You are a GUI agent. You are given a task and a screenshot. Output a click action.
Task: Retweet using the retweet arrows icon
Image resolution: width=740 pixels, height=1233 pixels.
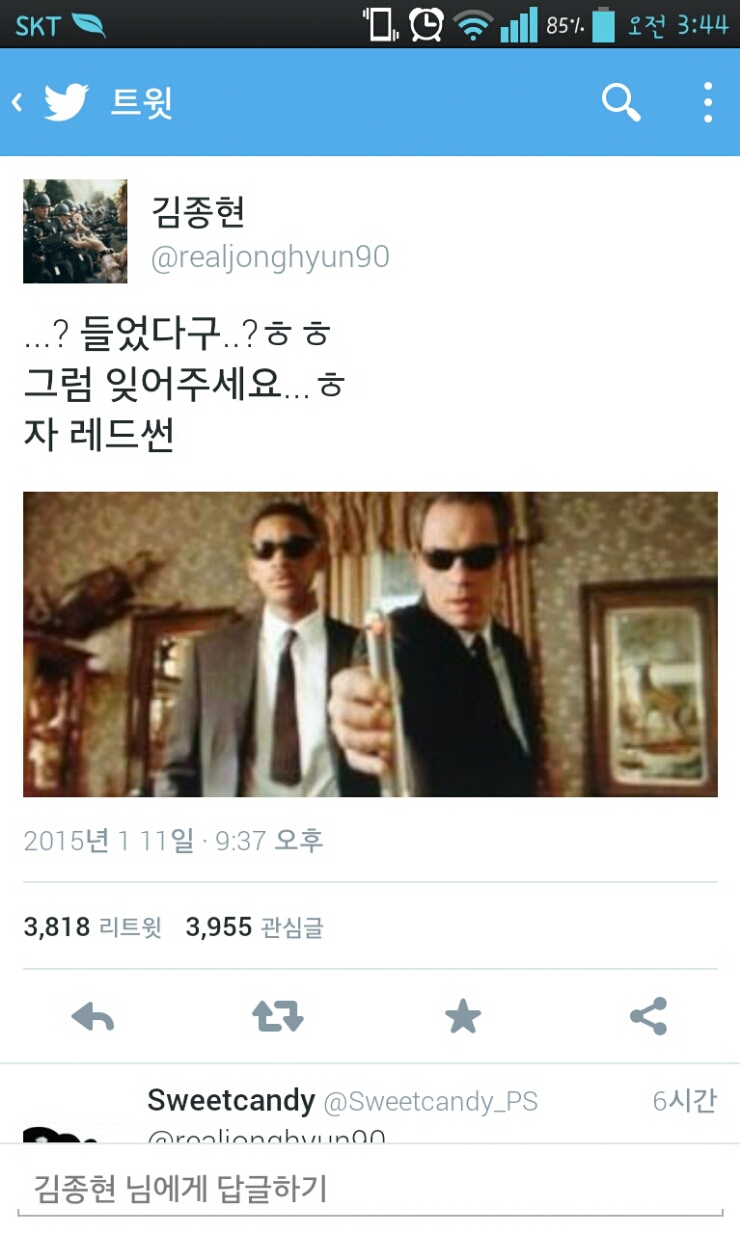click(277, 1017)
